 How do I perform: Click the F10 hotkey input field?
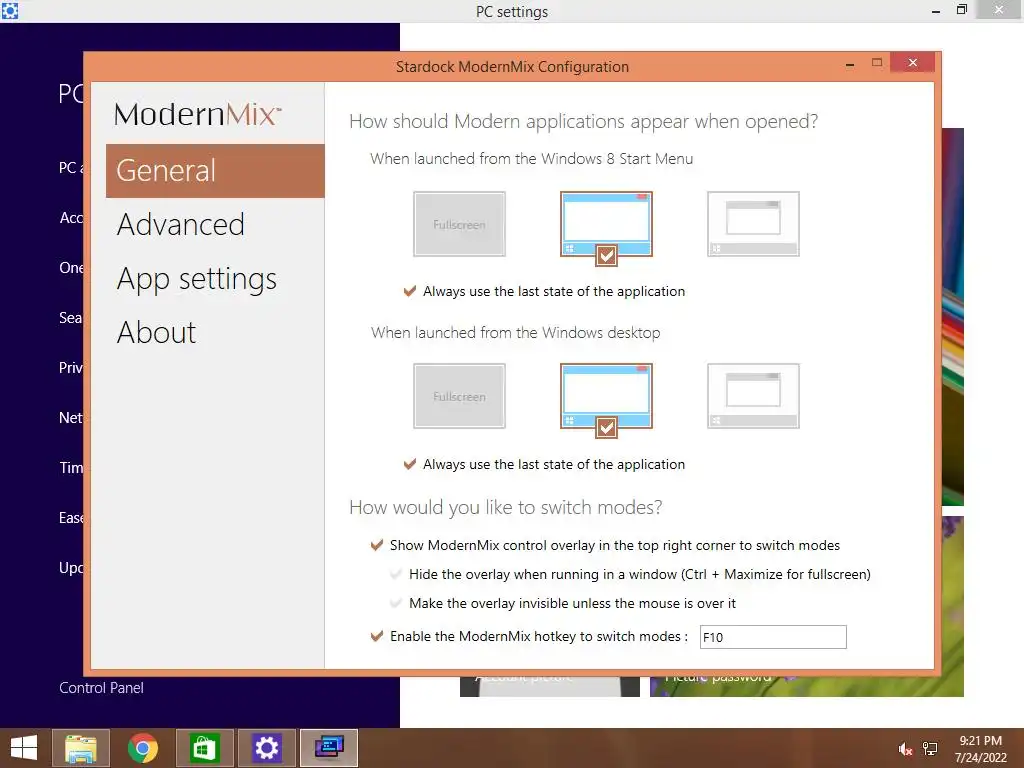coord(773,637)
